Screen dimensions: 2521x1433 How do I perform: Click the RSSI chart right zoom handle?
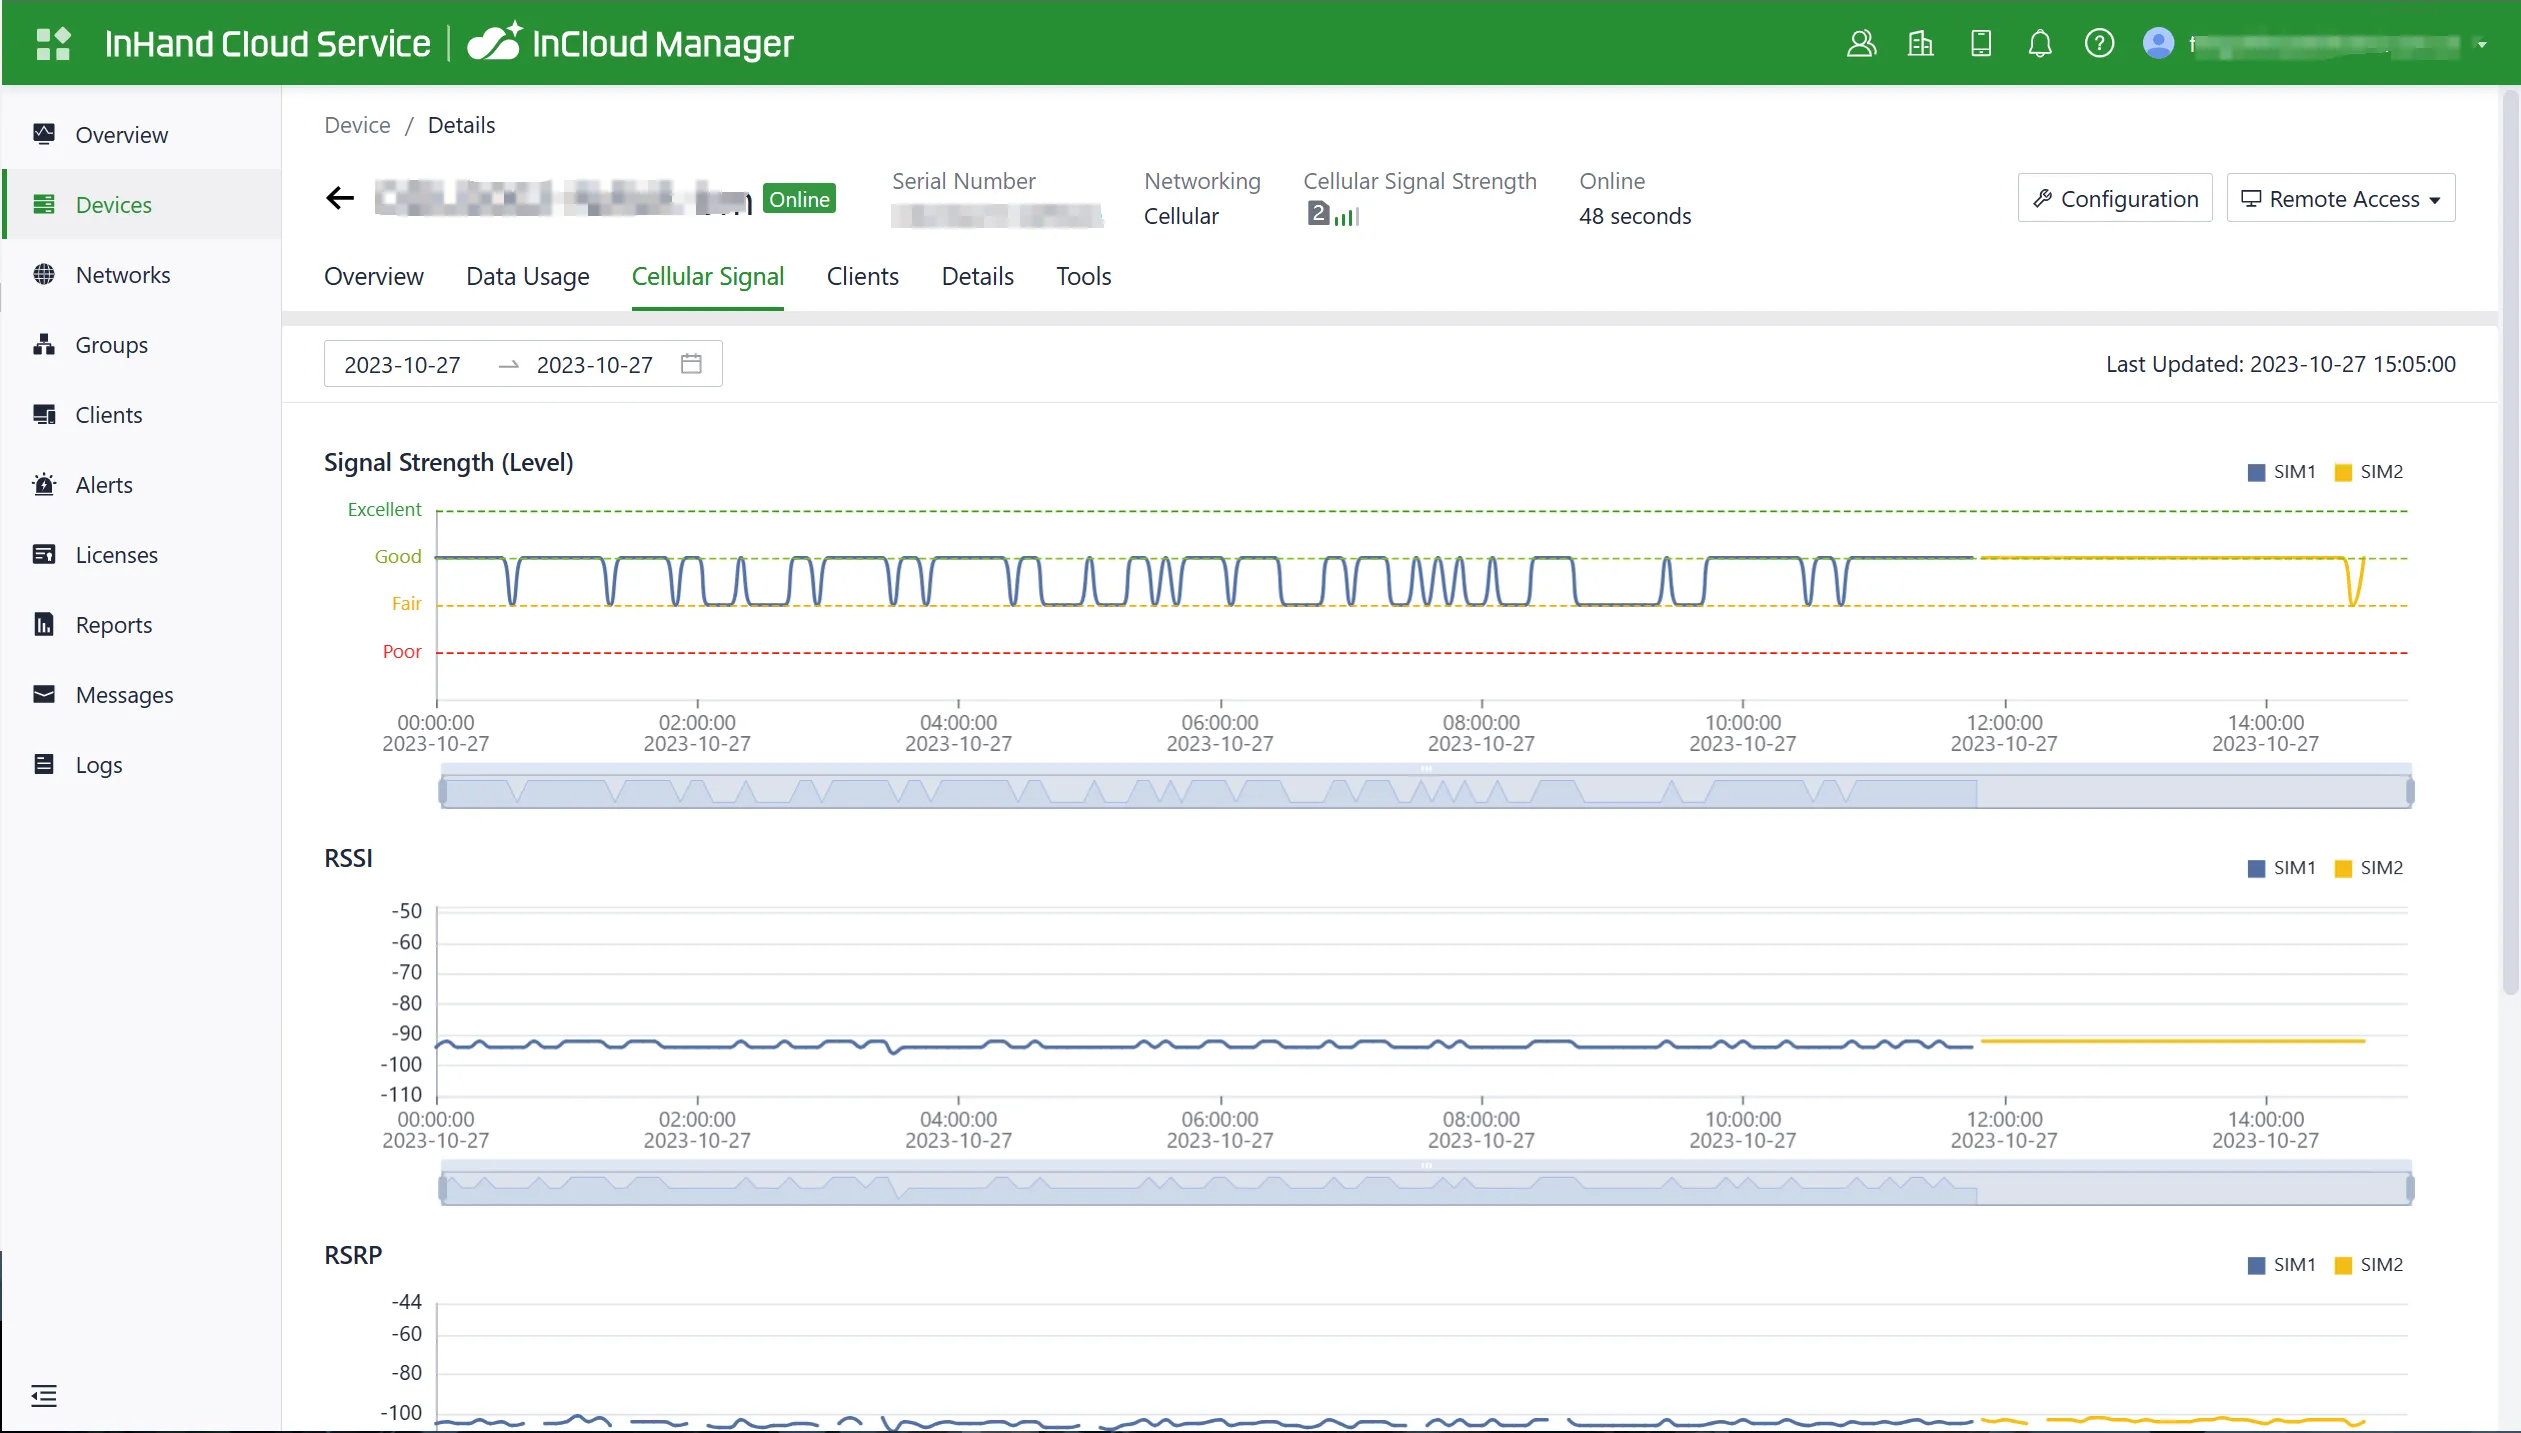2410,1188
